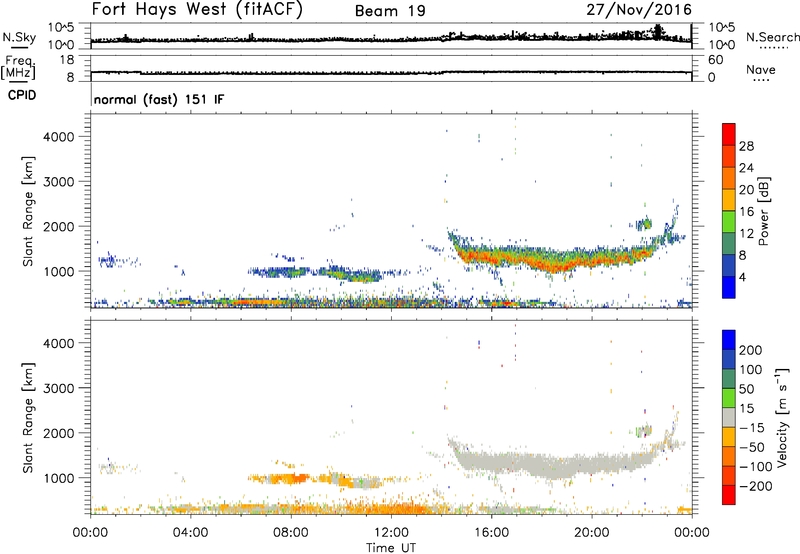Click the date '27/Nov/2016'
The width and height of the screenshot is (800, 554).
point(639,10)
